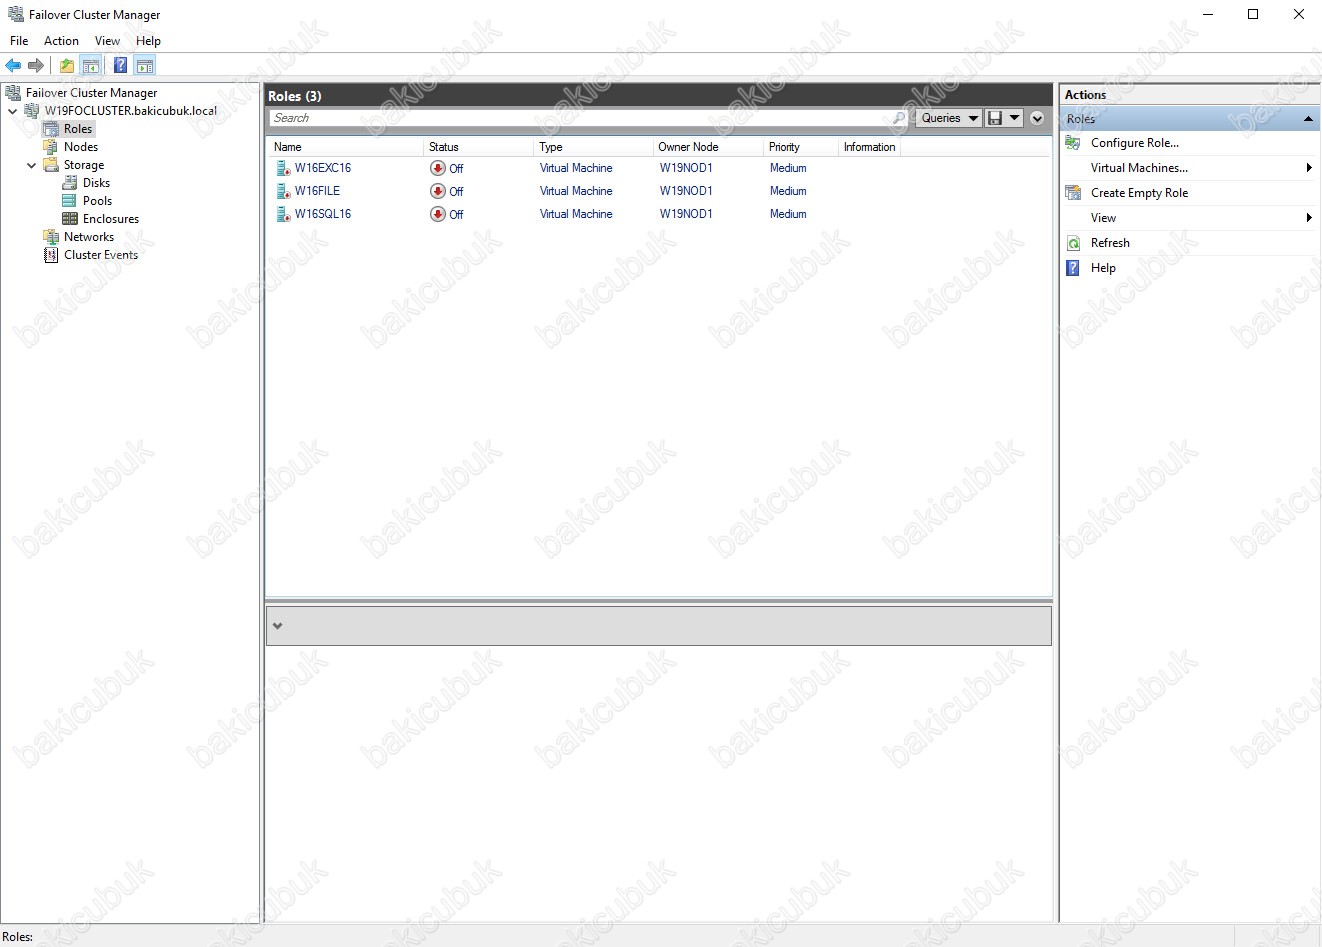1322x947 pixels.
Task: Sort by the Information column header
Action: (869, 147)
